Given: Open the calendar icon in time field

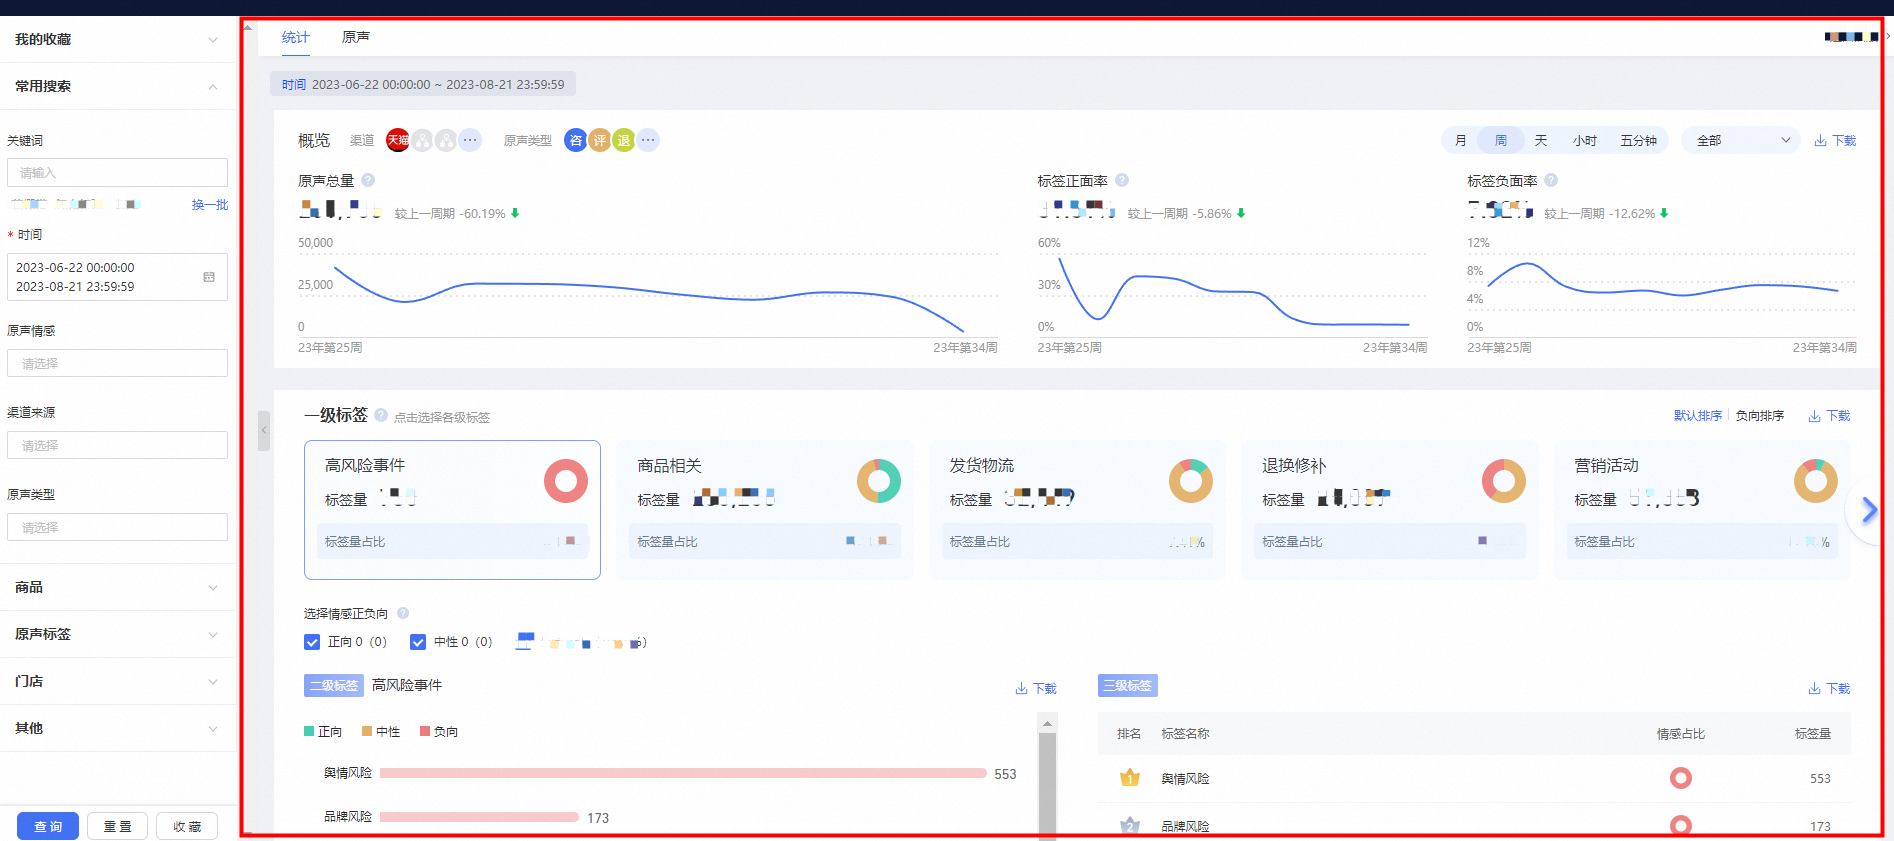Looking at the screenshot, I should pyautogui.click(x=209, y=277).
